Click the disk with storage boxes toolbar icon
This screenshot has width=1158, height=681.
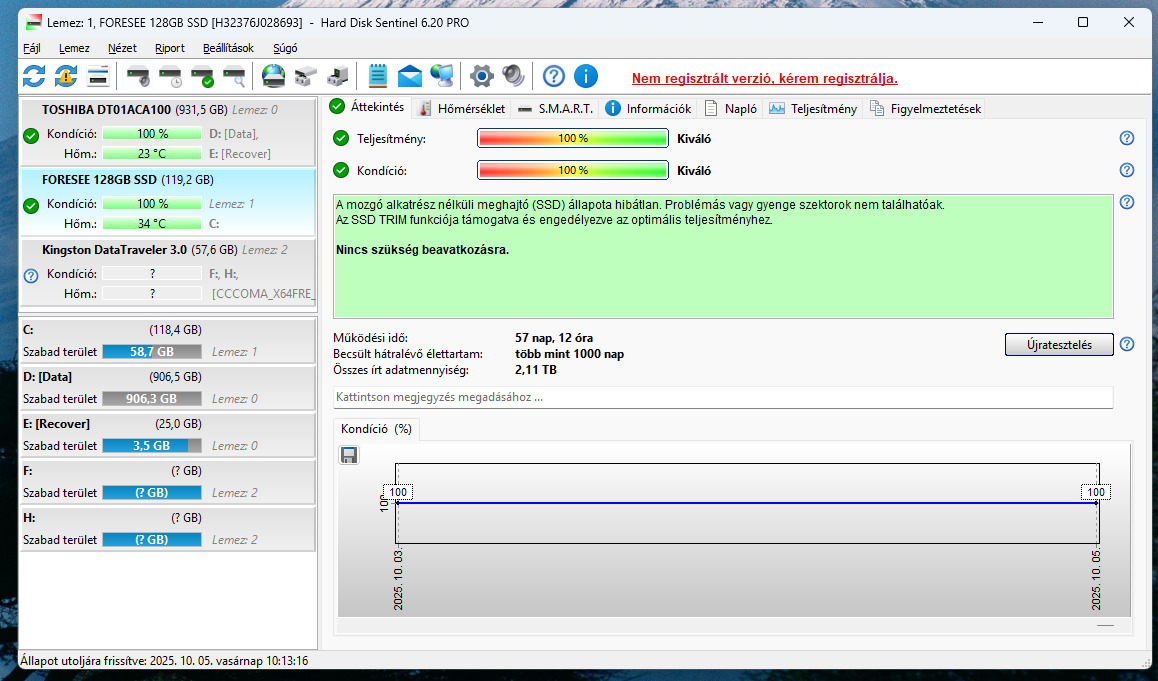pyautogui.click(x=305, y=76)
